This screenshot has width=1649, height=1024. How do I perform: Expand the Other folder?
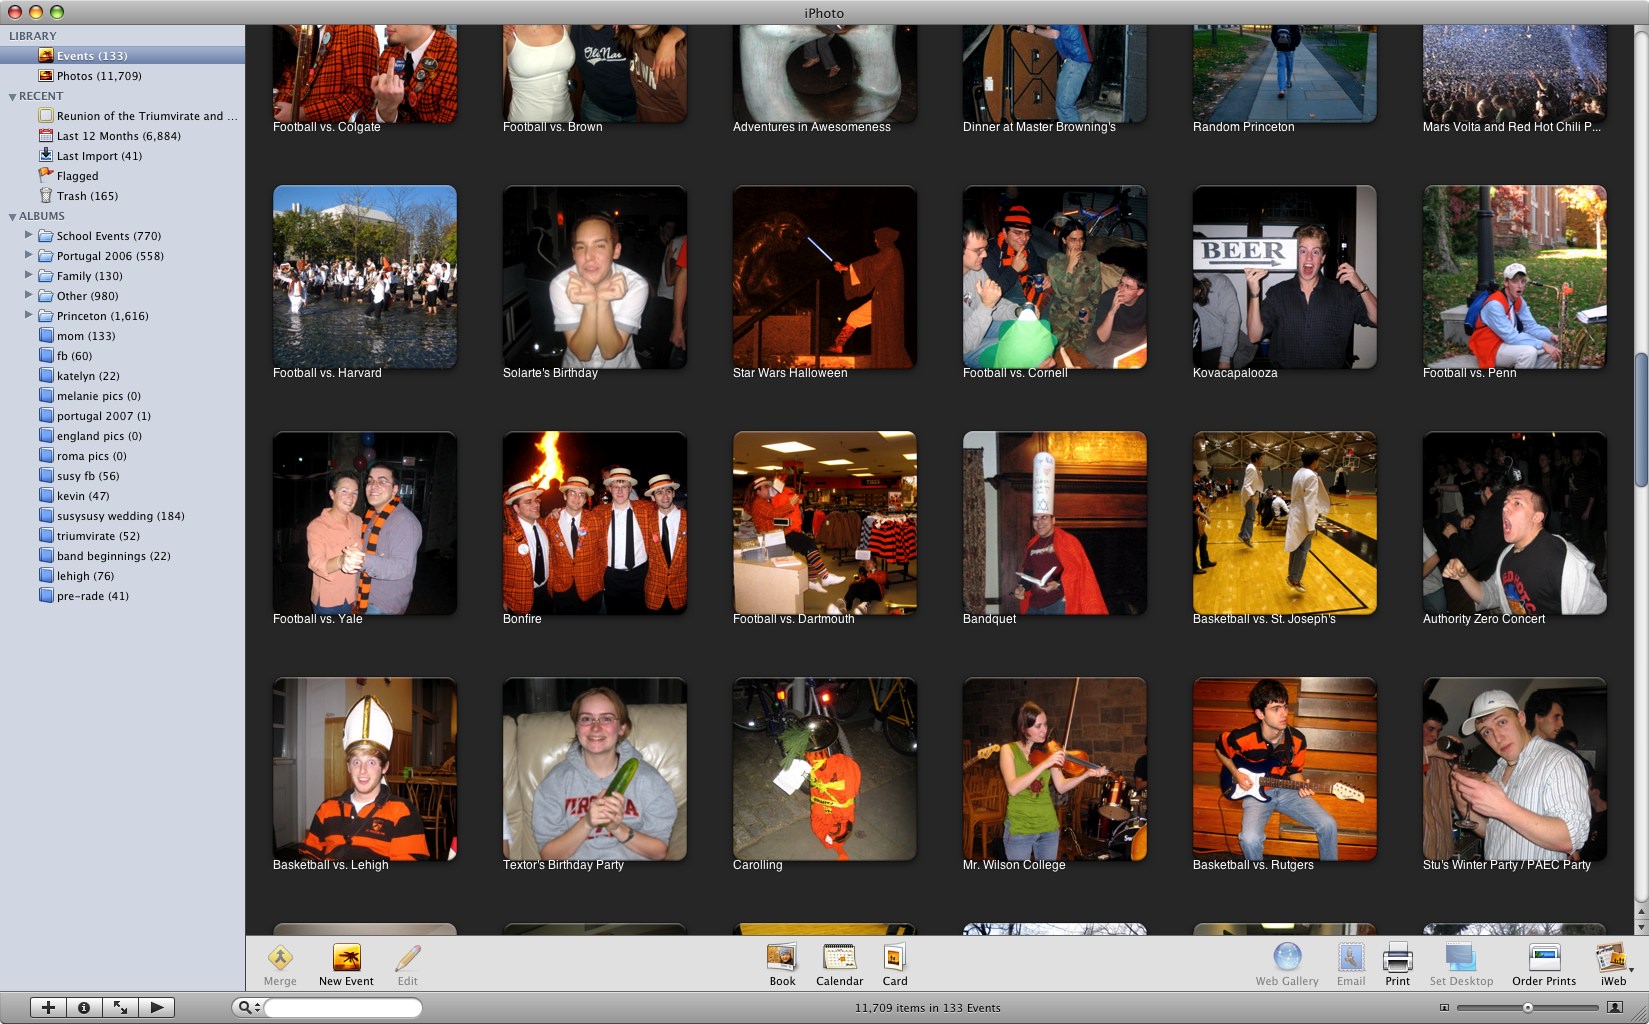pos(28,295)
